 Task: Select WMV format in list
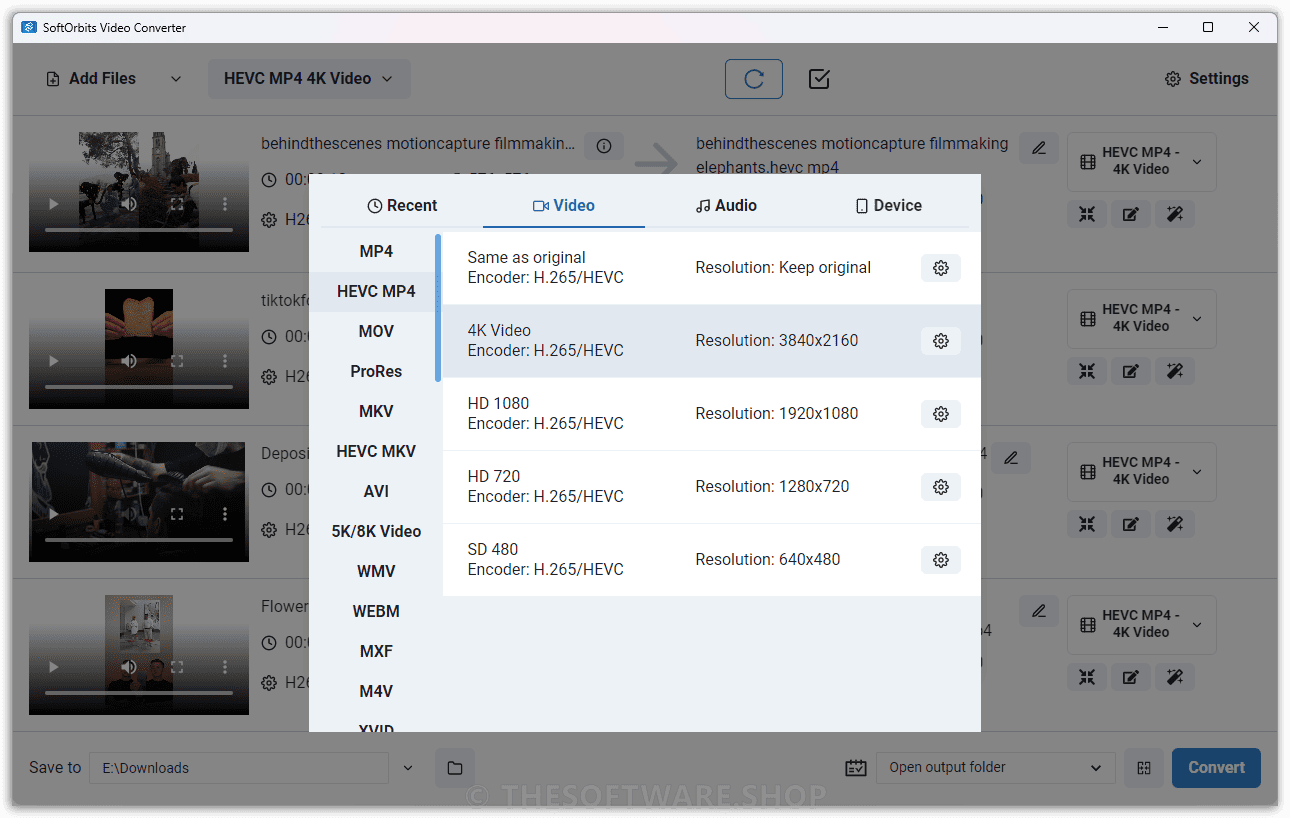(376, 572)
